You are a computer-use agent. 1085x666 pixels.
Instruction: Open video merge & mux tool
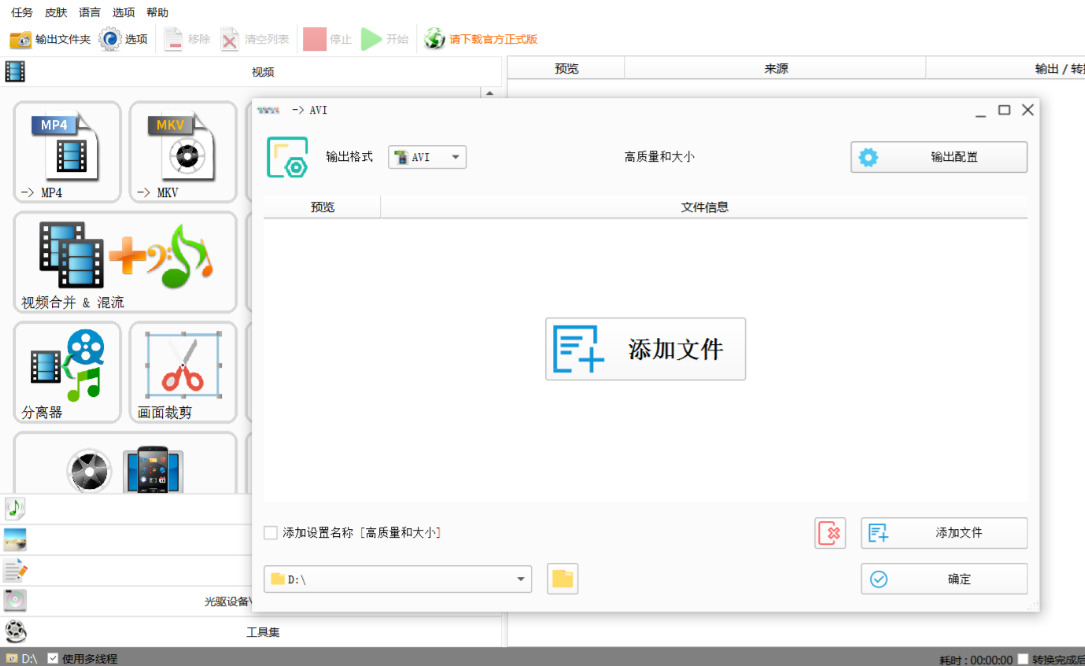tap(125, 261)
